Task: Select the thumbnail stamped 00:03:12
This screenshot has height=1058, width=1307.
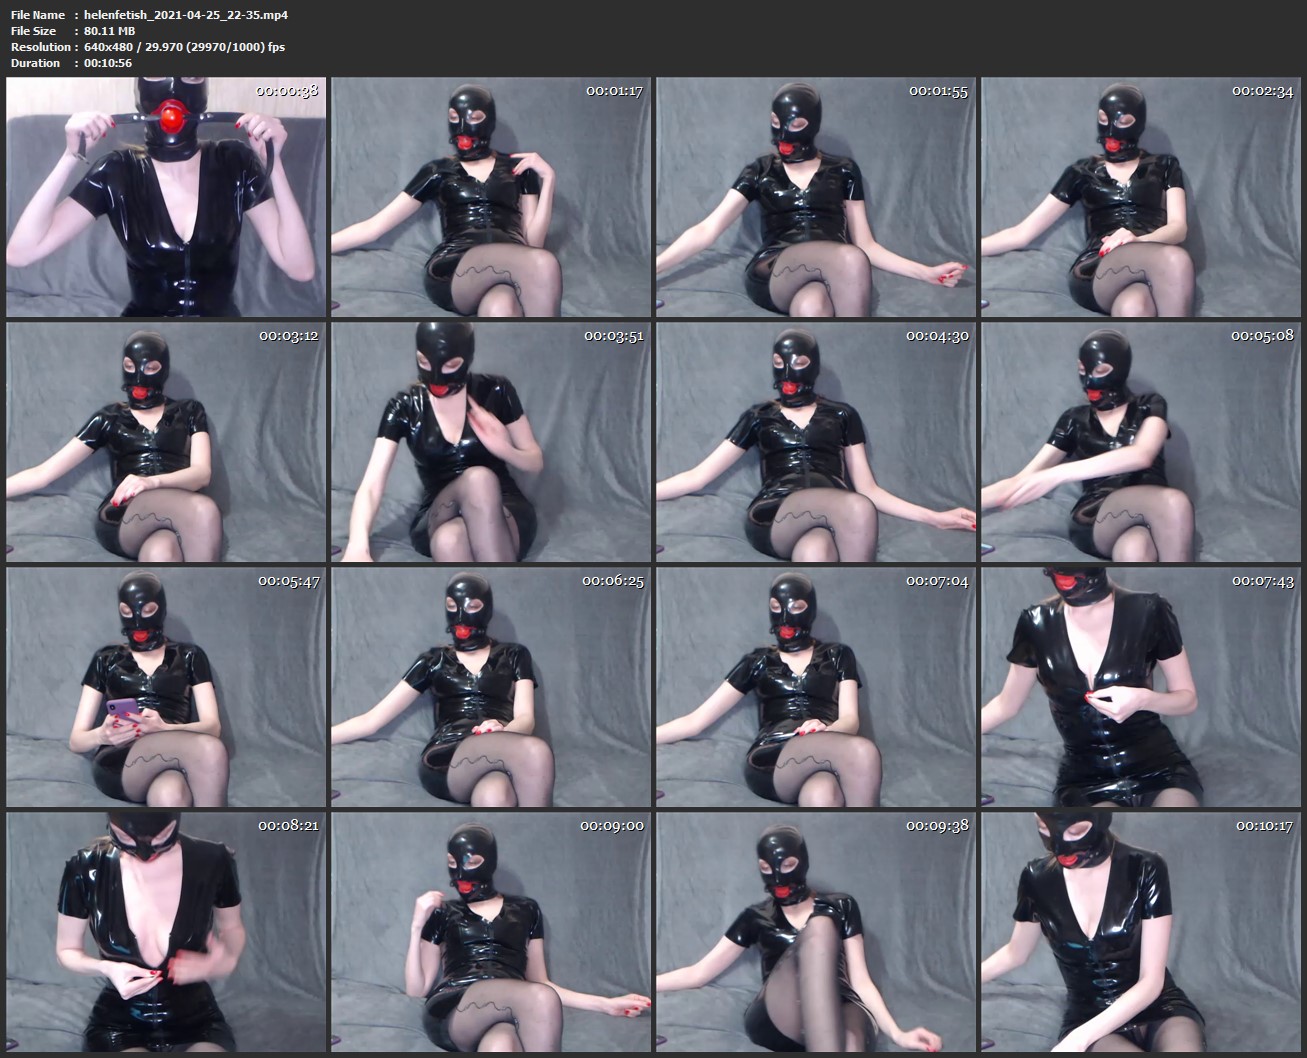Action: pos(166,442)
